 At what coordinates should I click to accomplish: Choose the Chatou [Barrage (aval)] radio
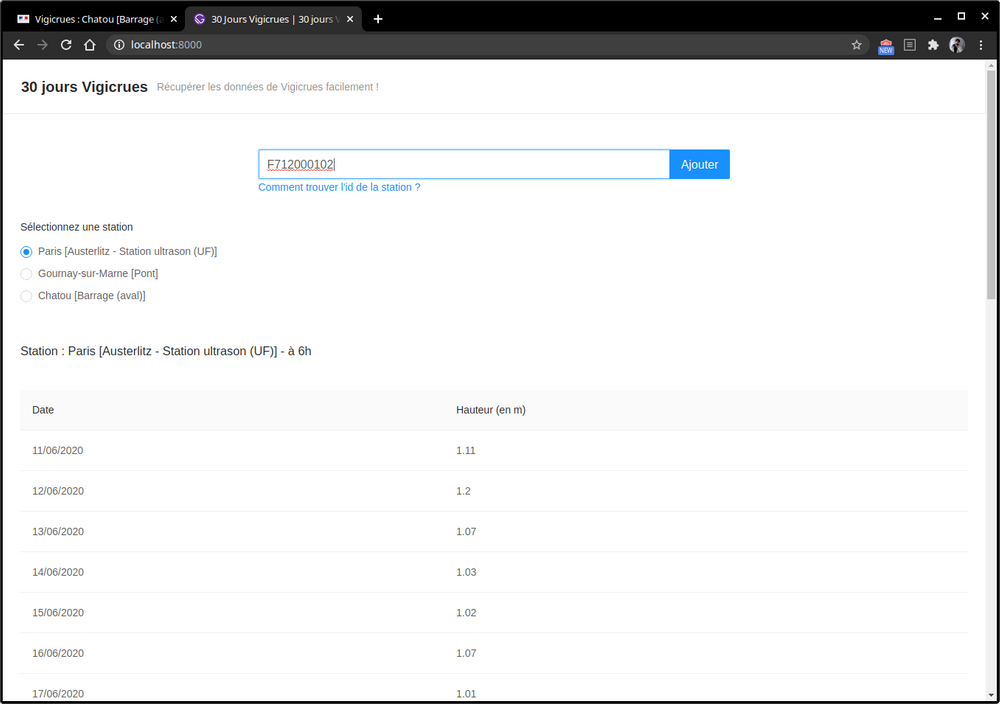(26, 296)
